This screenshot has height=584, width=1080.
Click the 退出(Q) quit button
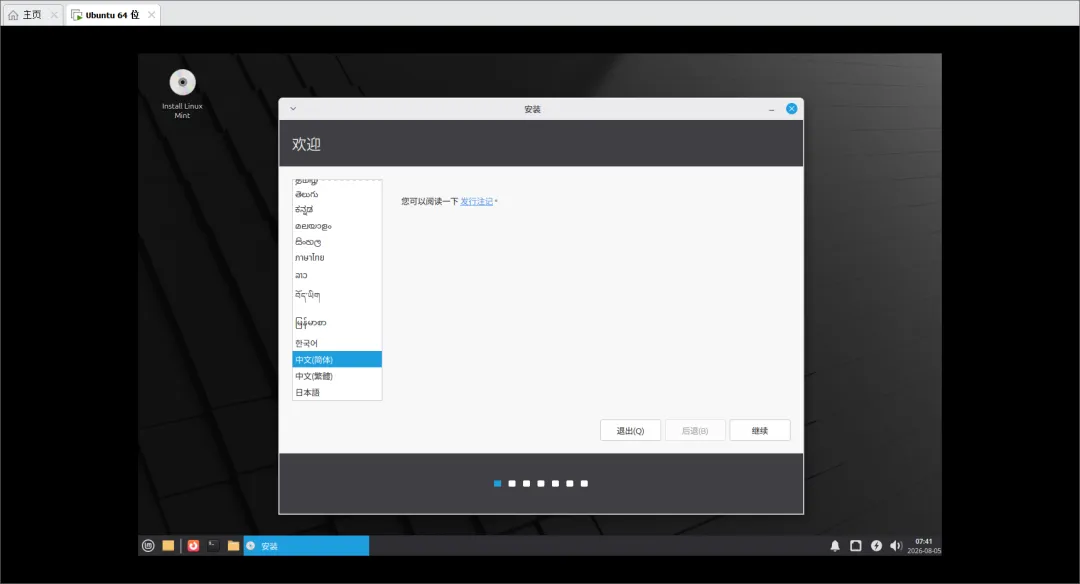point(630,430)
